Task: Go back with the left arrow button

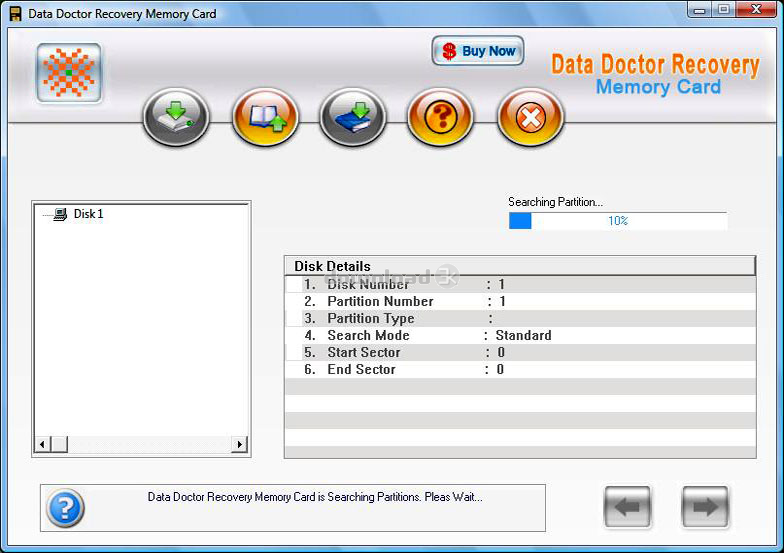Action: [x=627, y=507]
